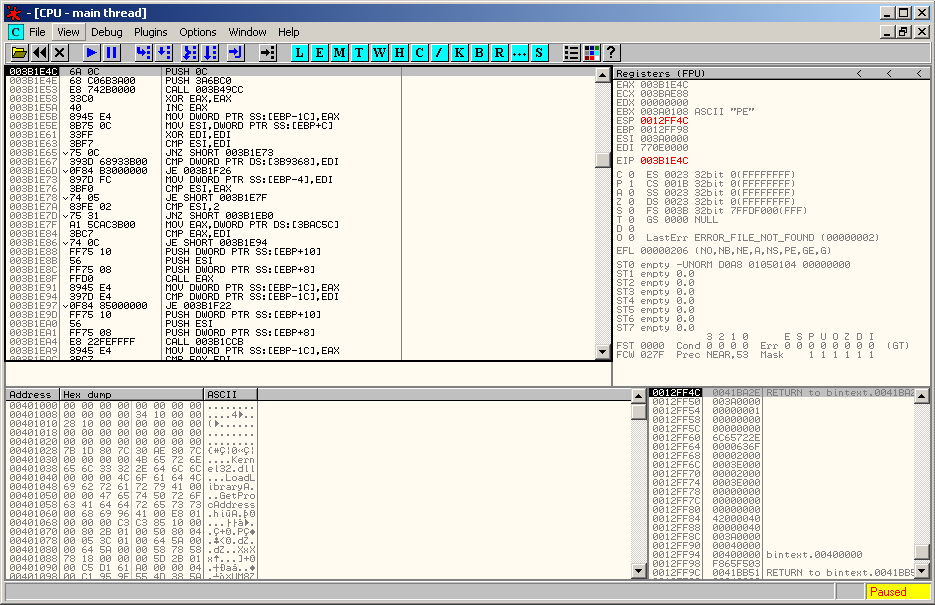
Task: Click the disassembly pane vertical scrollbar thumb
Action: click(x=602, y=159)
